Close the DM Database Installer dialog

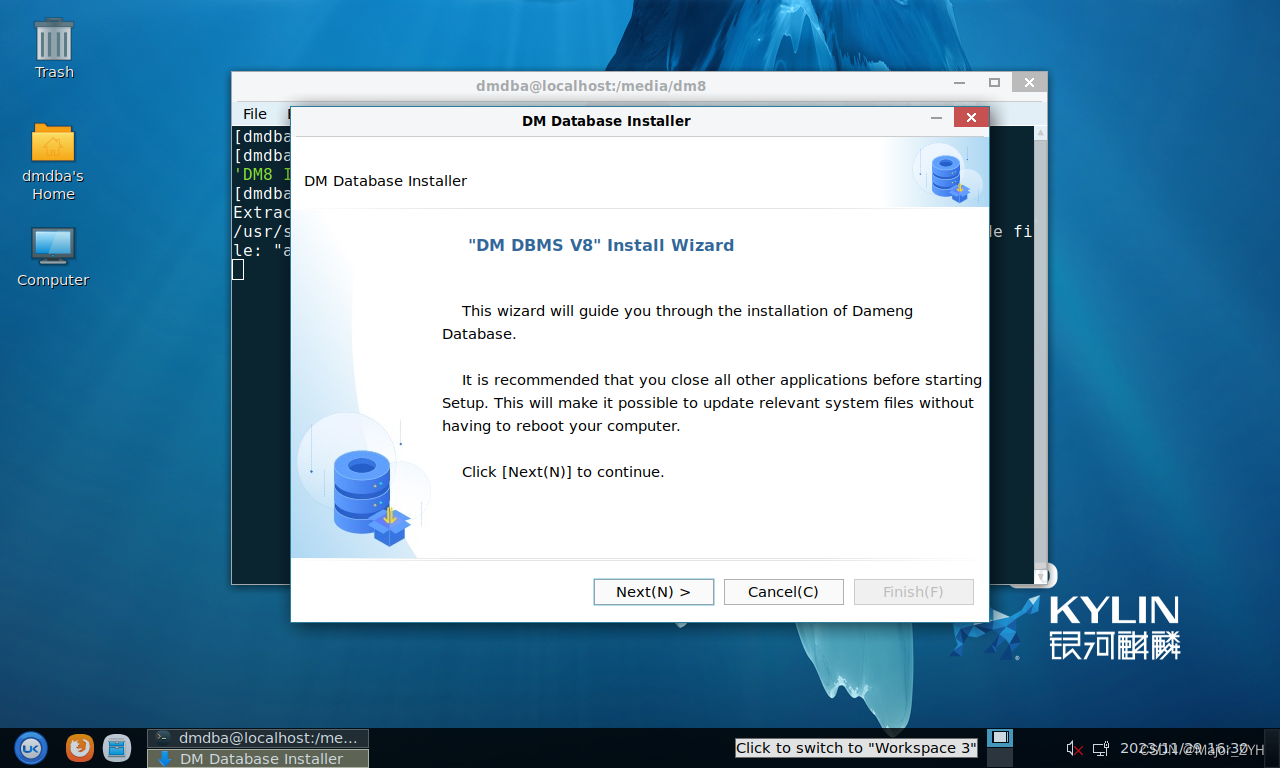pos(971,118)
